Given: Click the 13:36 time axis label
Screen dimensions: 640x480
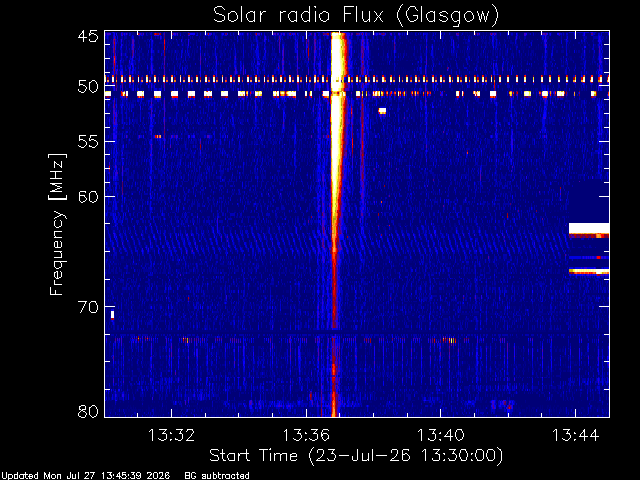Looking at the screenshot, I should point(306,435).
